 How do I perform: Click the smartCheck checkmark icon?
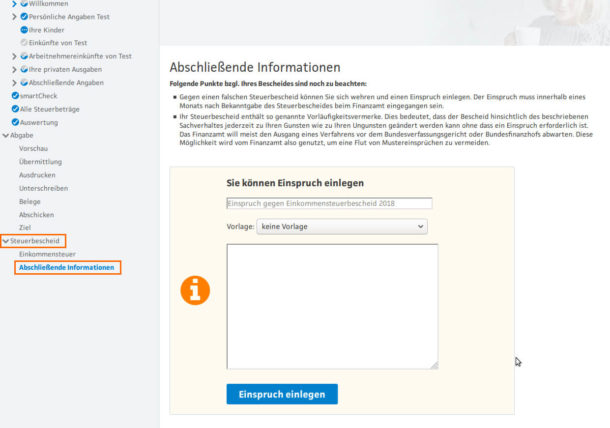(x=15, y=95)
